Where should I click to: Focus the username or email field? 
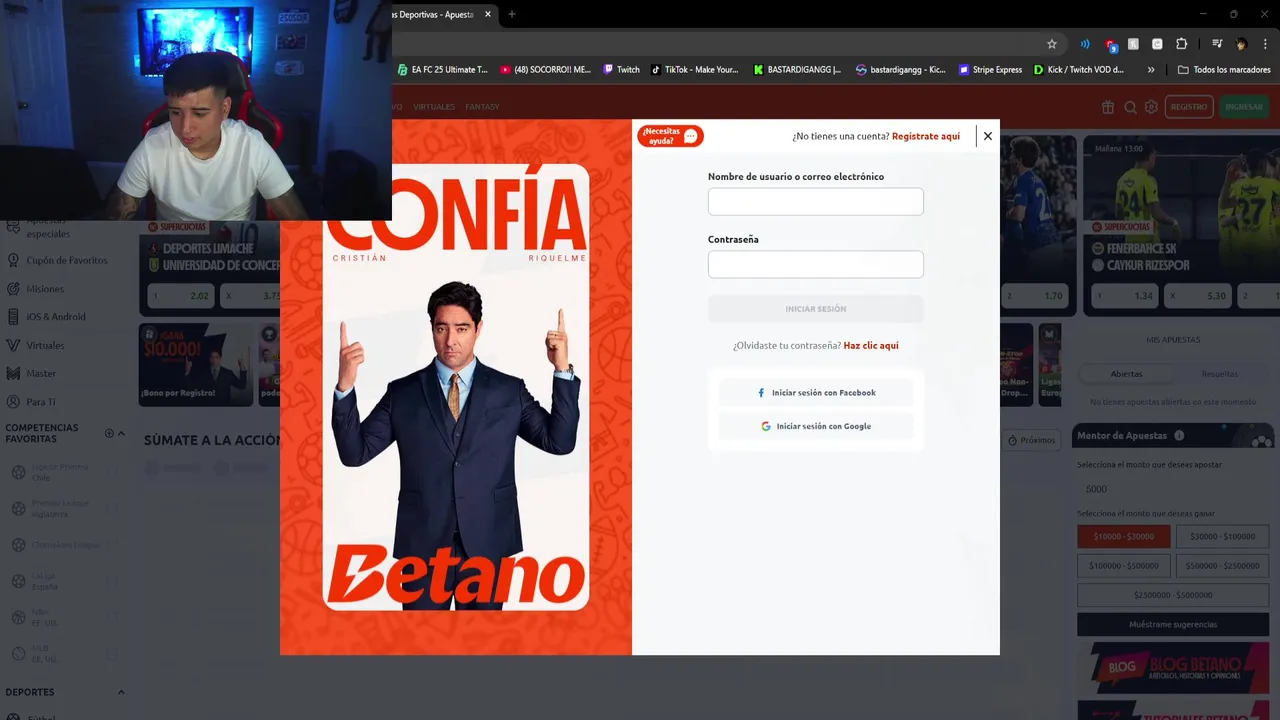(x=816, y=201)
